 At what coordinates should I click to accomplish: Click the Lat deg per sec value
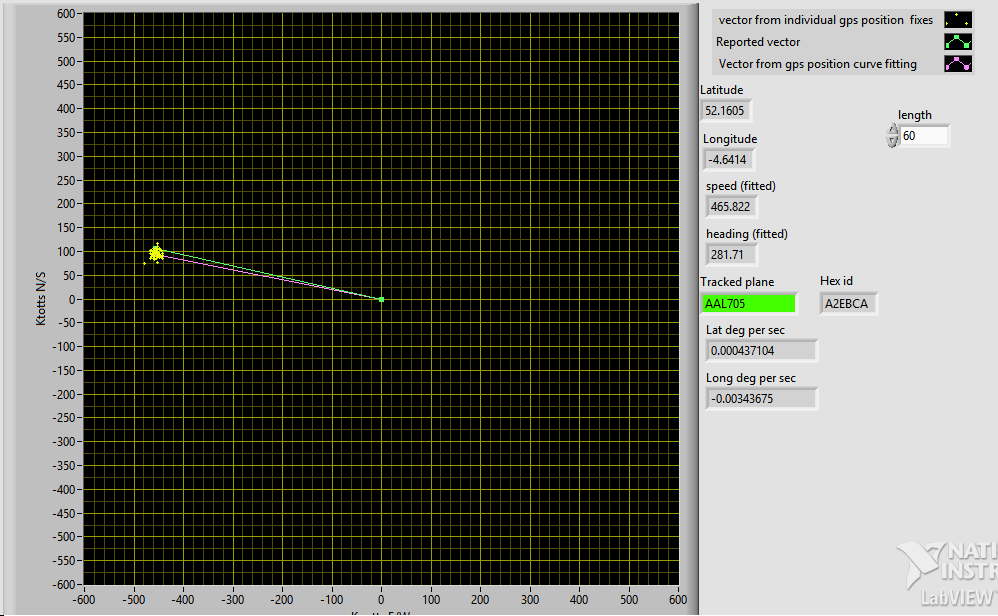click(x=760, y=351)
